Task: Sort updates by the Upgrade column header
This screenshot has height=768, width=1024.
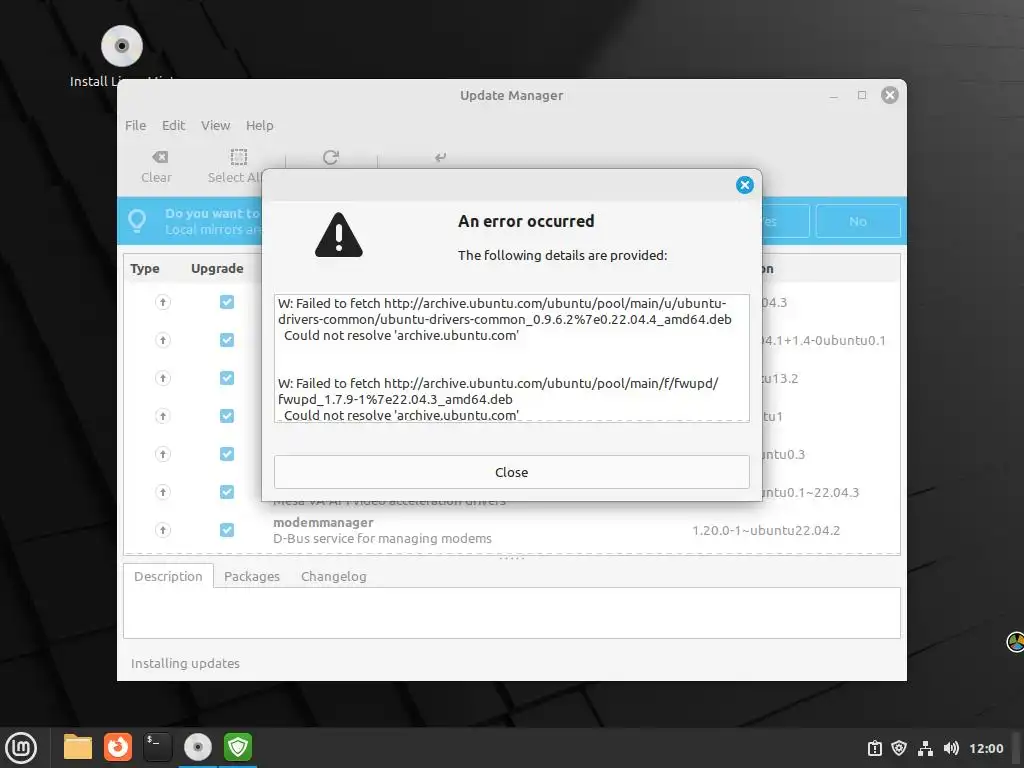Action: pos(217,268)
